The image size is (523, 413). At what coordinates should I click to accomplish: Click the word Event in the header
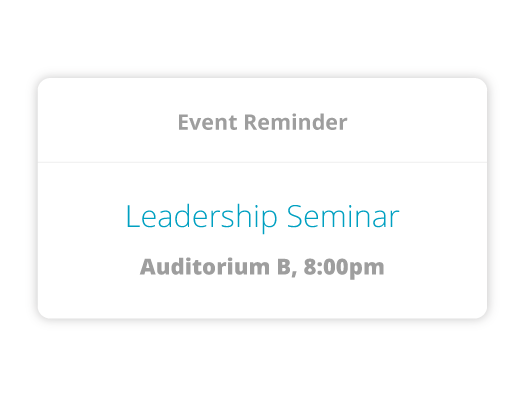pos(207,122)
